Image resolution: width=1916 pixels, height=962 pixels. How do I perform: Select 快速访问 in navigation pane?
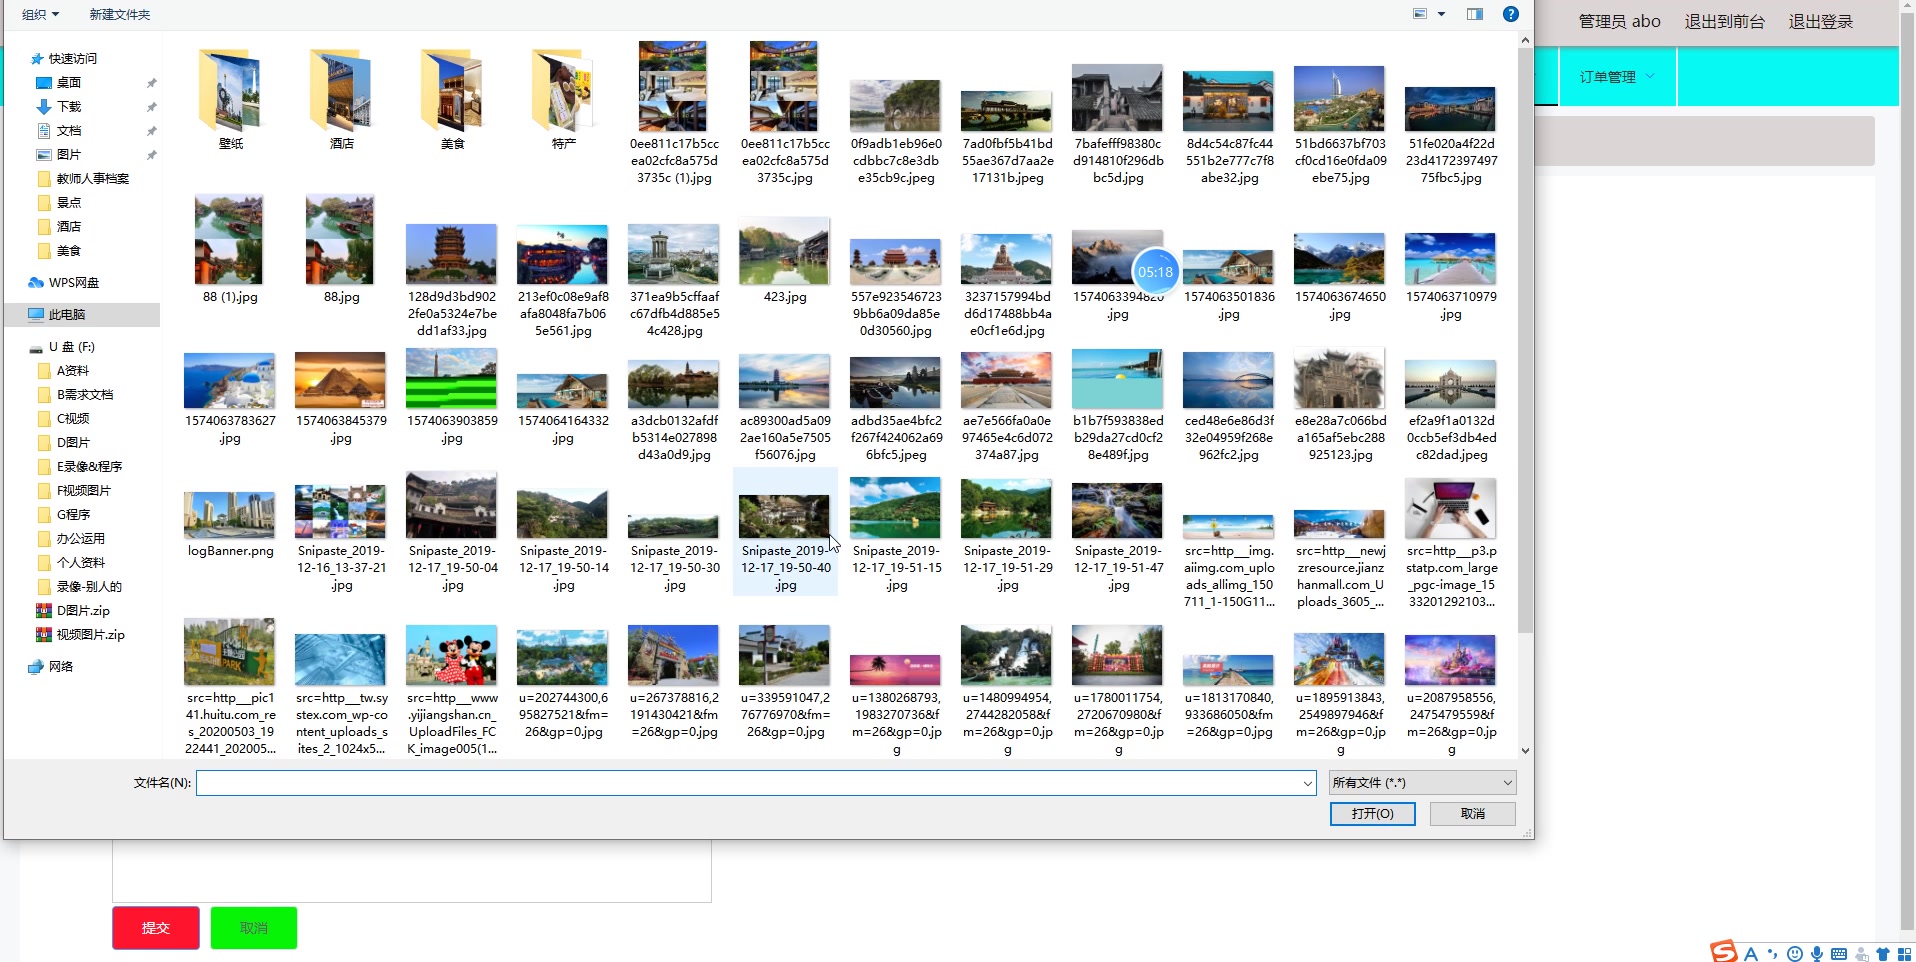(x=73, y=59)
